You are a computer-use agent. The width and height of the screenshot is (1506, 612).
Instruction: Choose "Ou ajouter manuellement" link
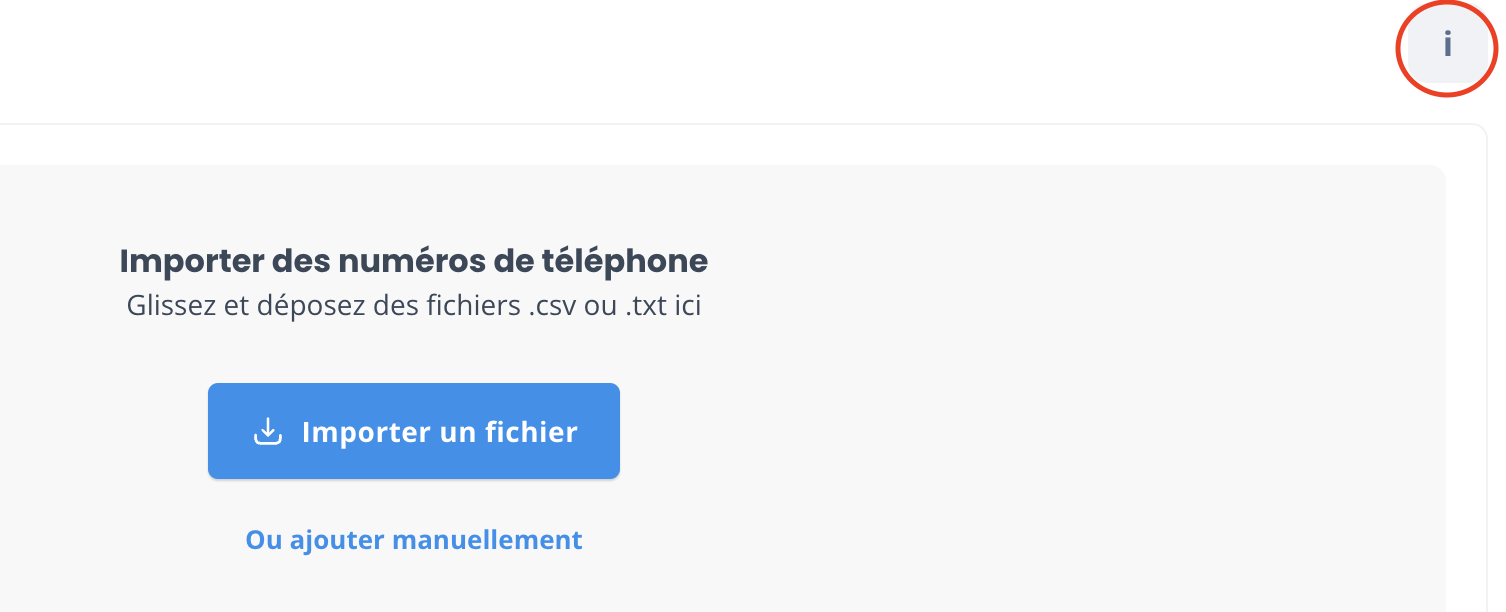pyautogui.click(x=414, y=540)
